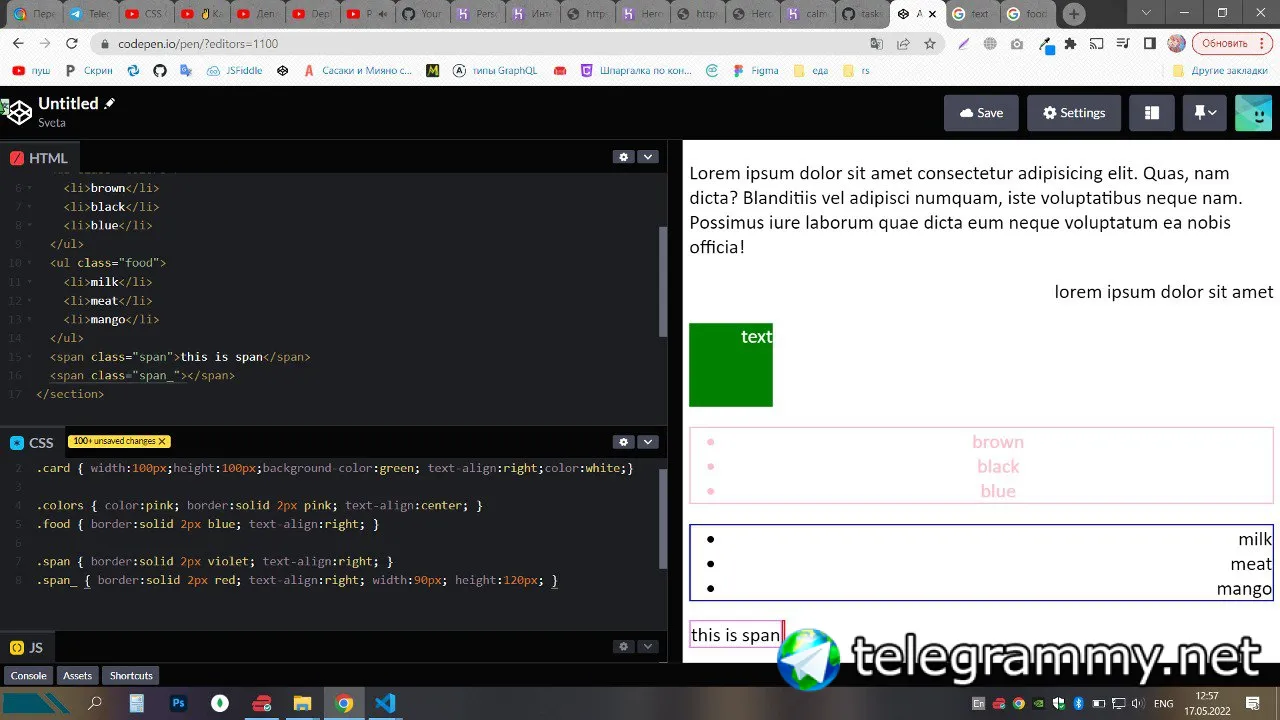Screen dimensions: 1280x720
Task: Open the Console panel
Action: 29,676
